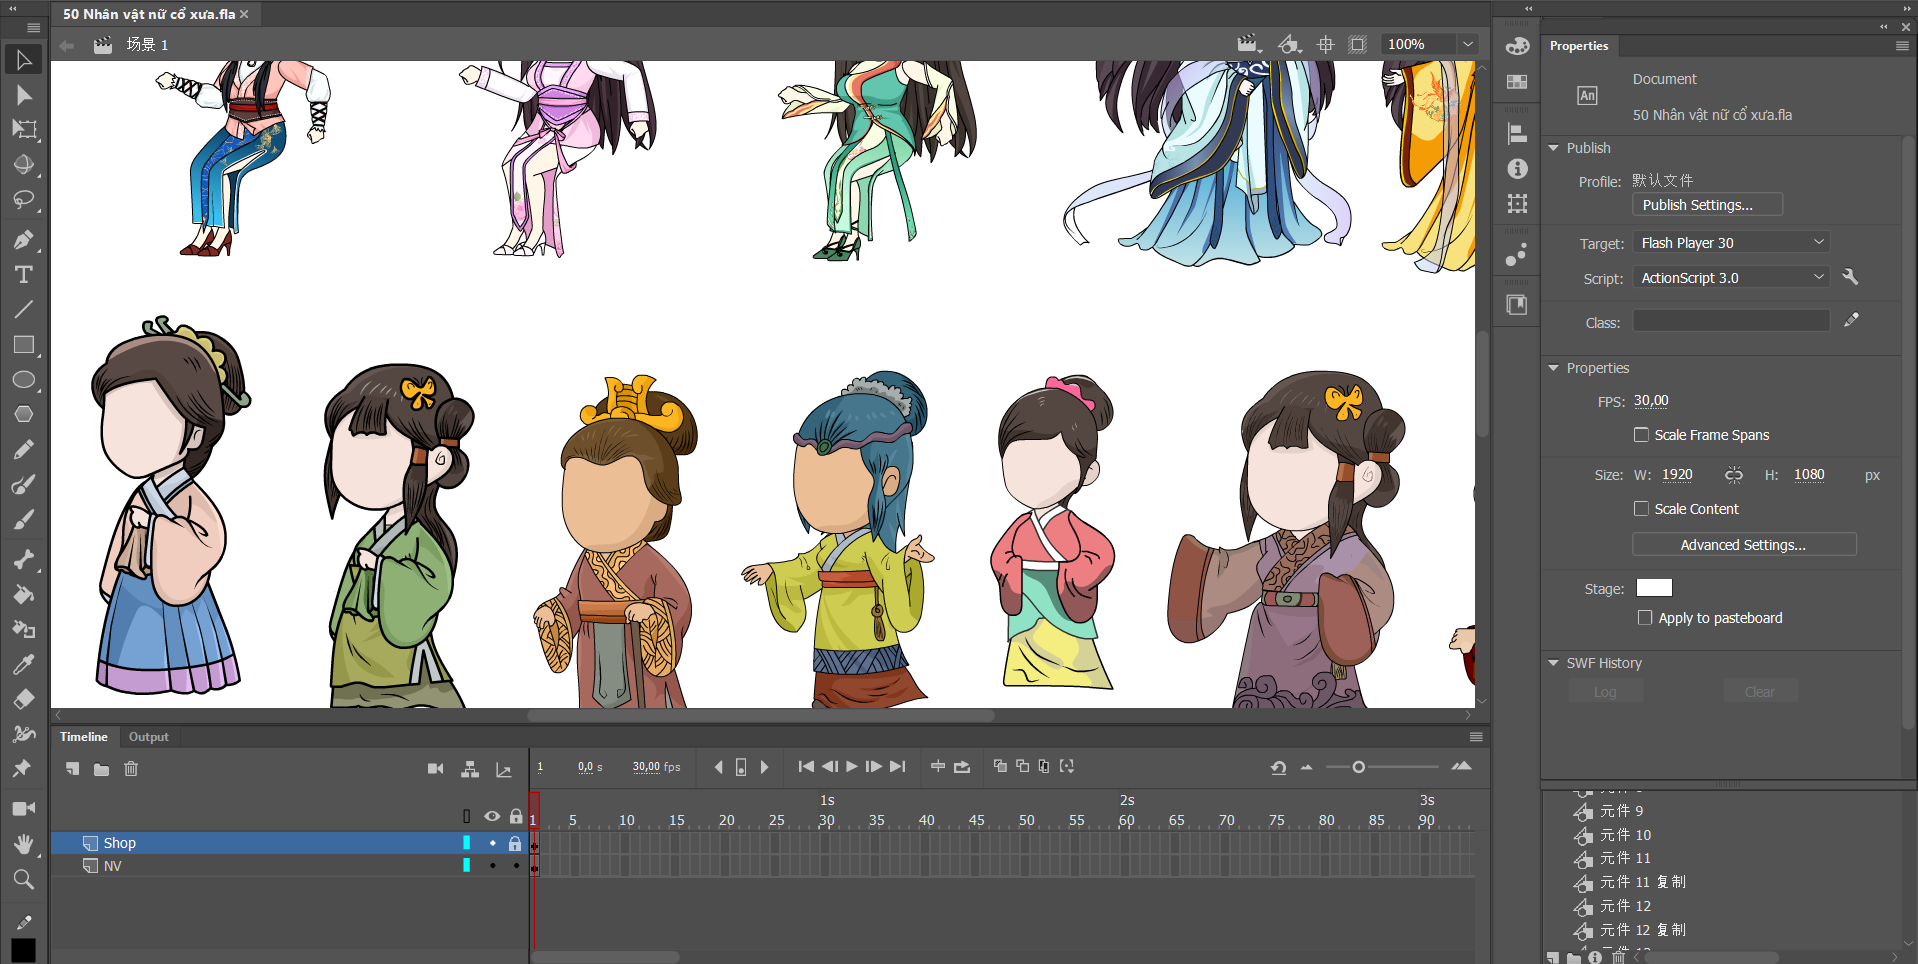Open the Target Flash Player dropdown
This screenshot has width=1918, height=964.
click(1732, 243)
